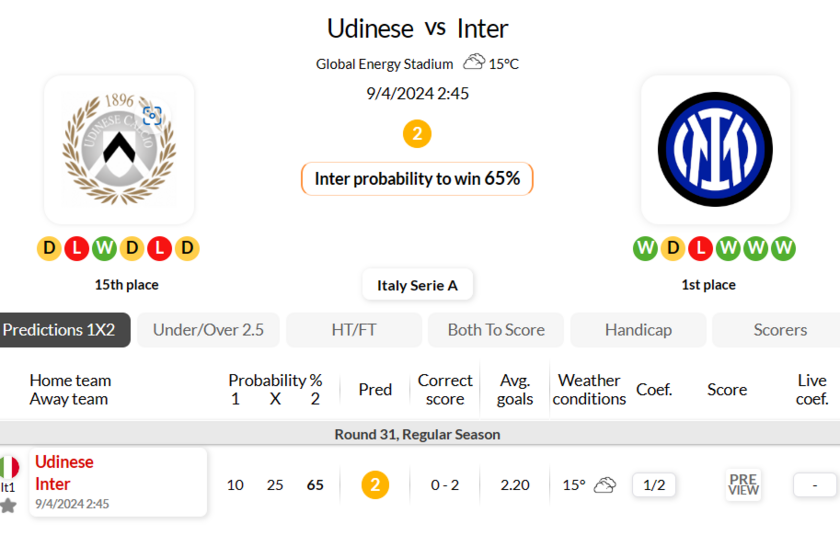Click the image search icon on the Udinese crest
Viewport: 840px width, 535px height.
[152, 115]
